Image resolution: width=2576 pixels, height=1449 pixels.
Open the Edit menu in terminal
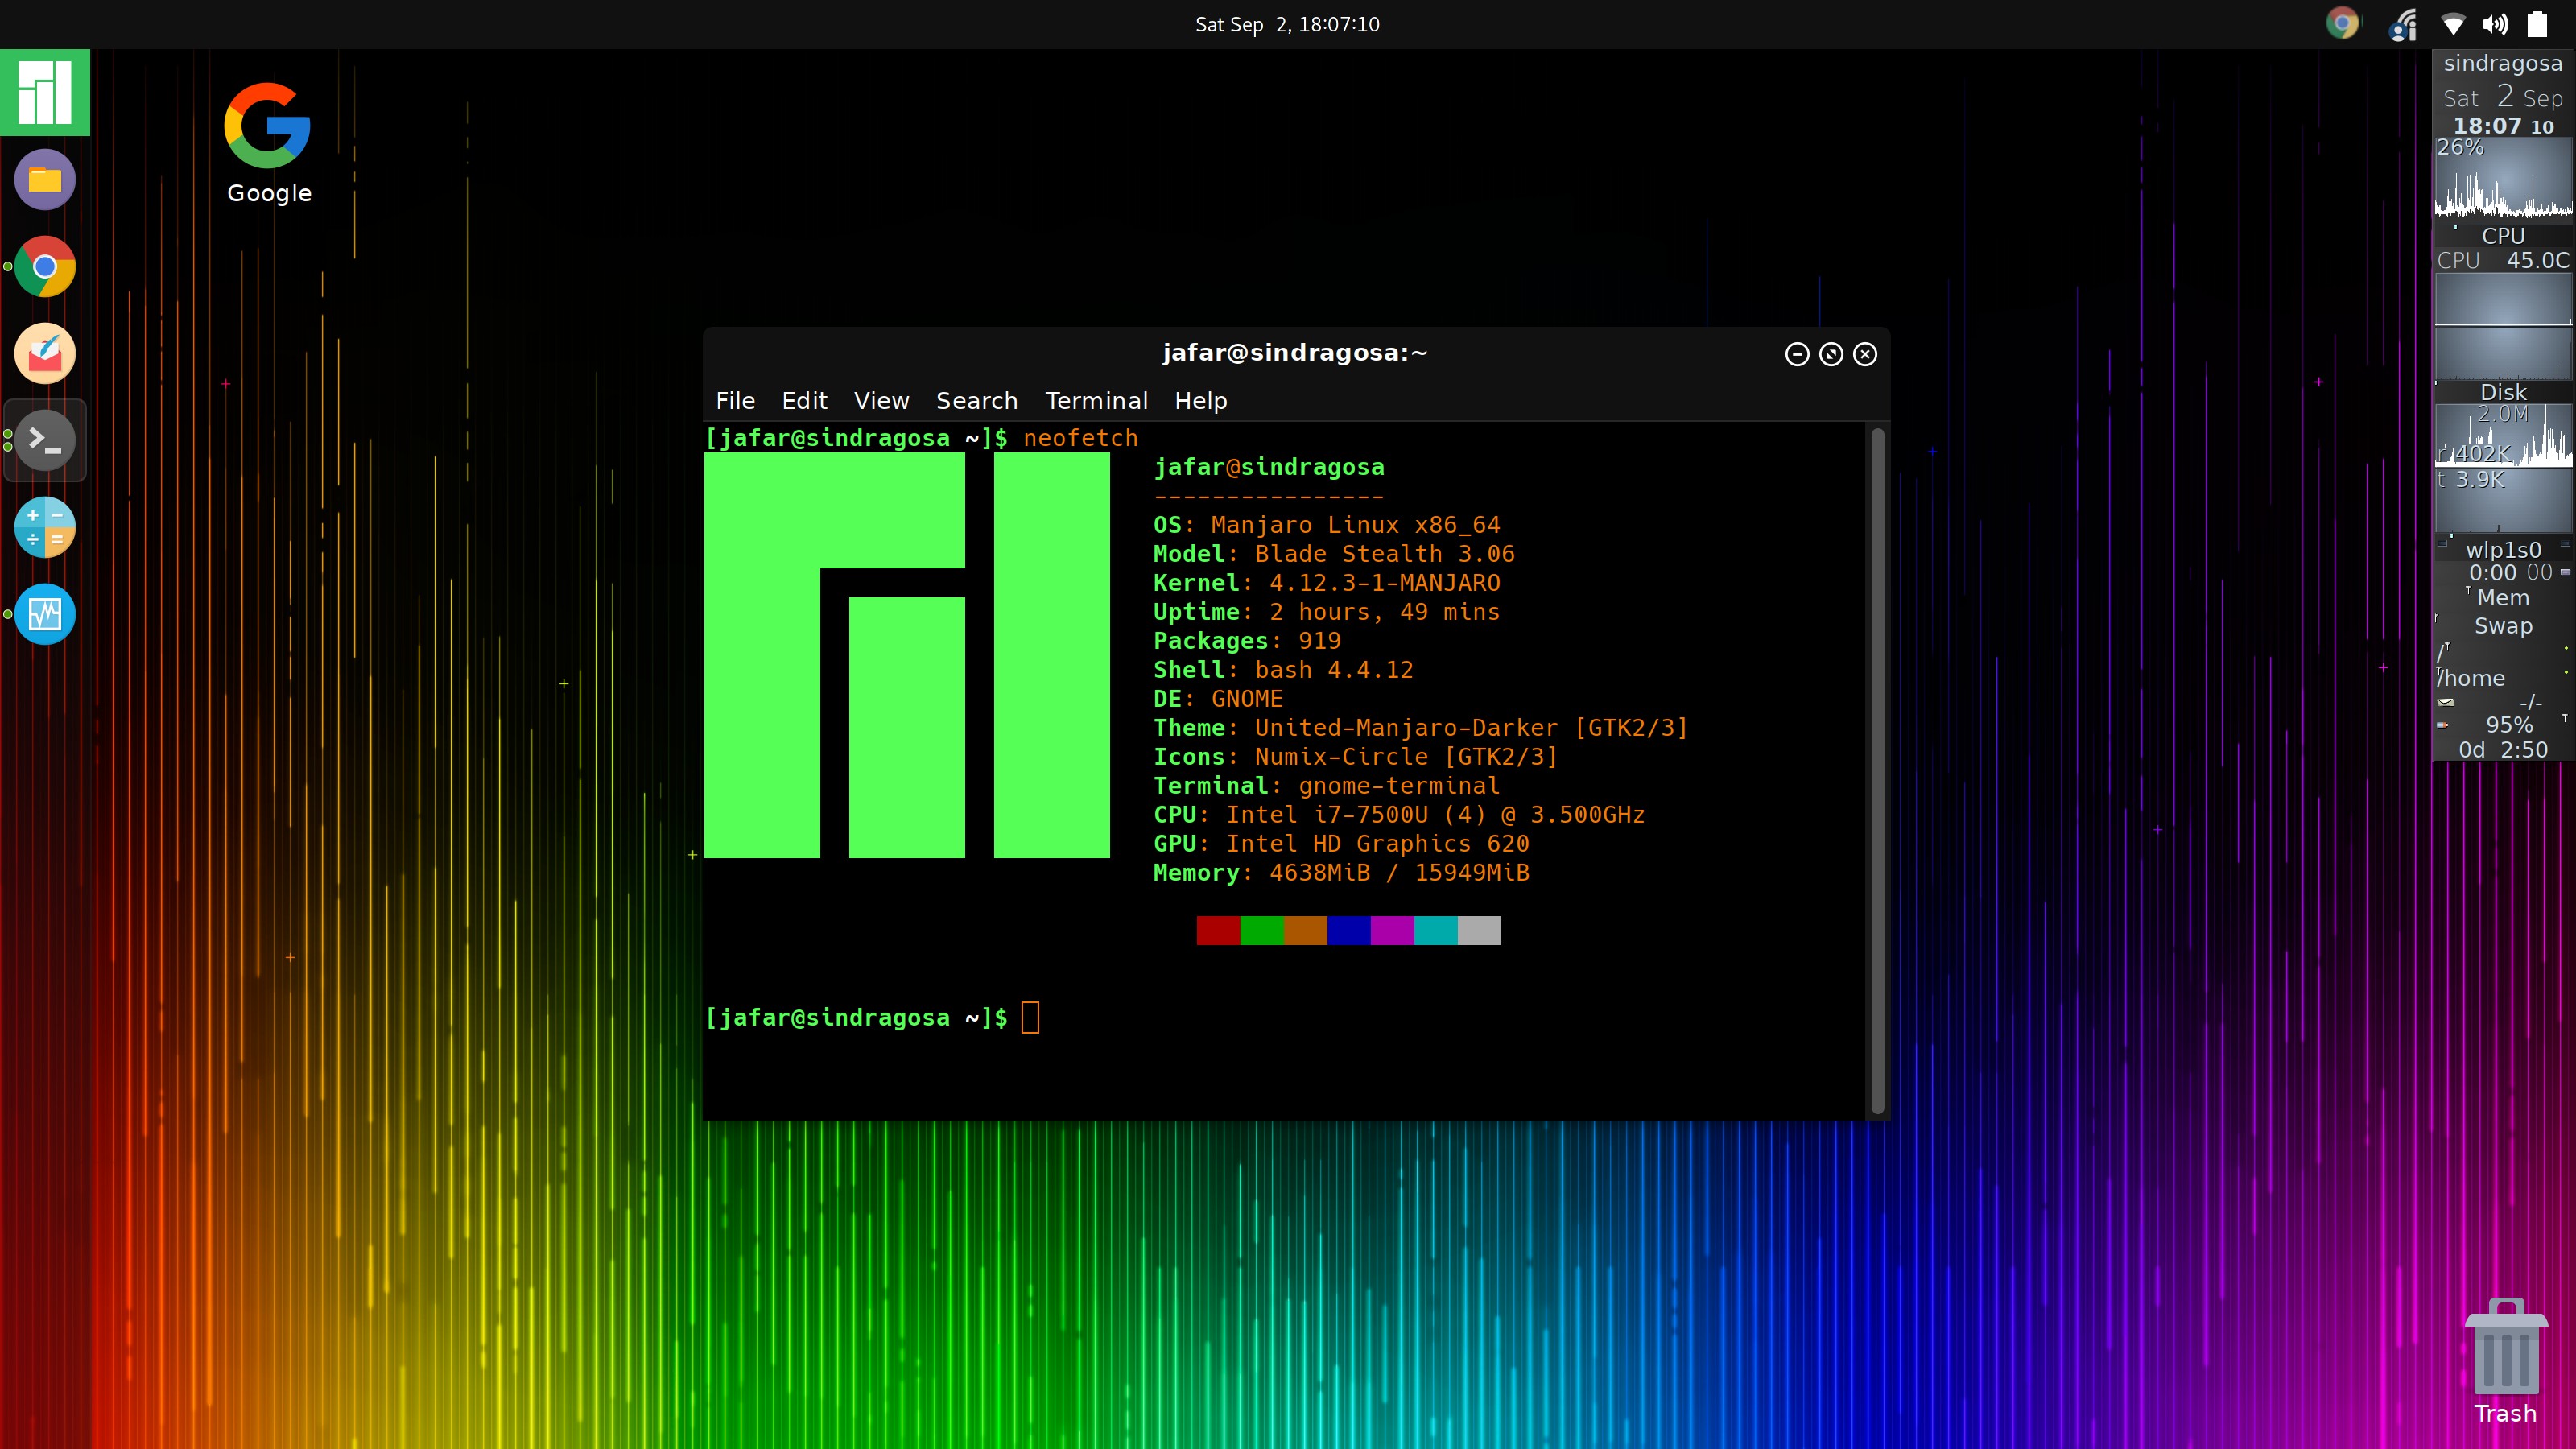tap(804, 401)
